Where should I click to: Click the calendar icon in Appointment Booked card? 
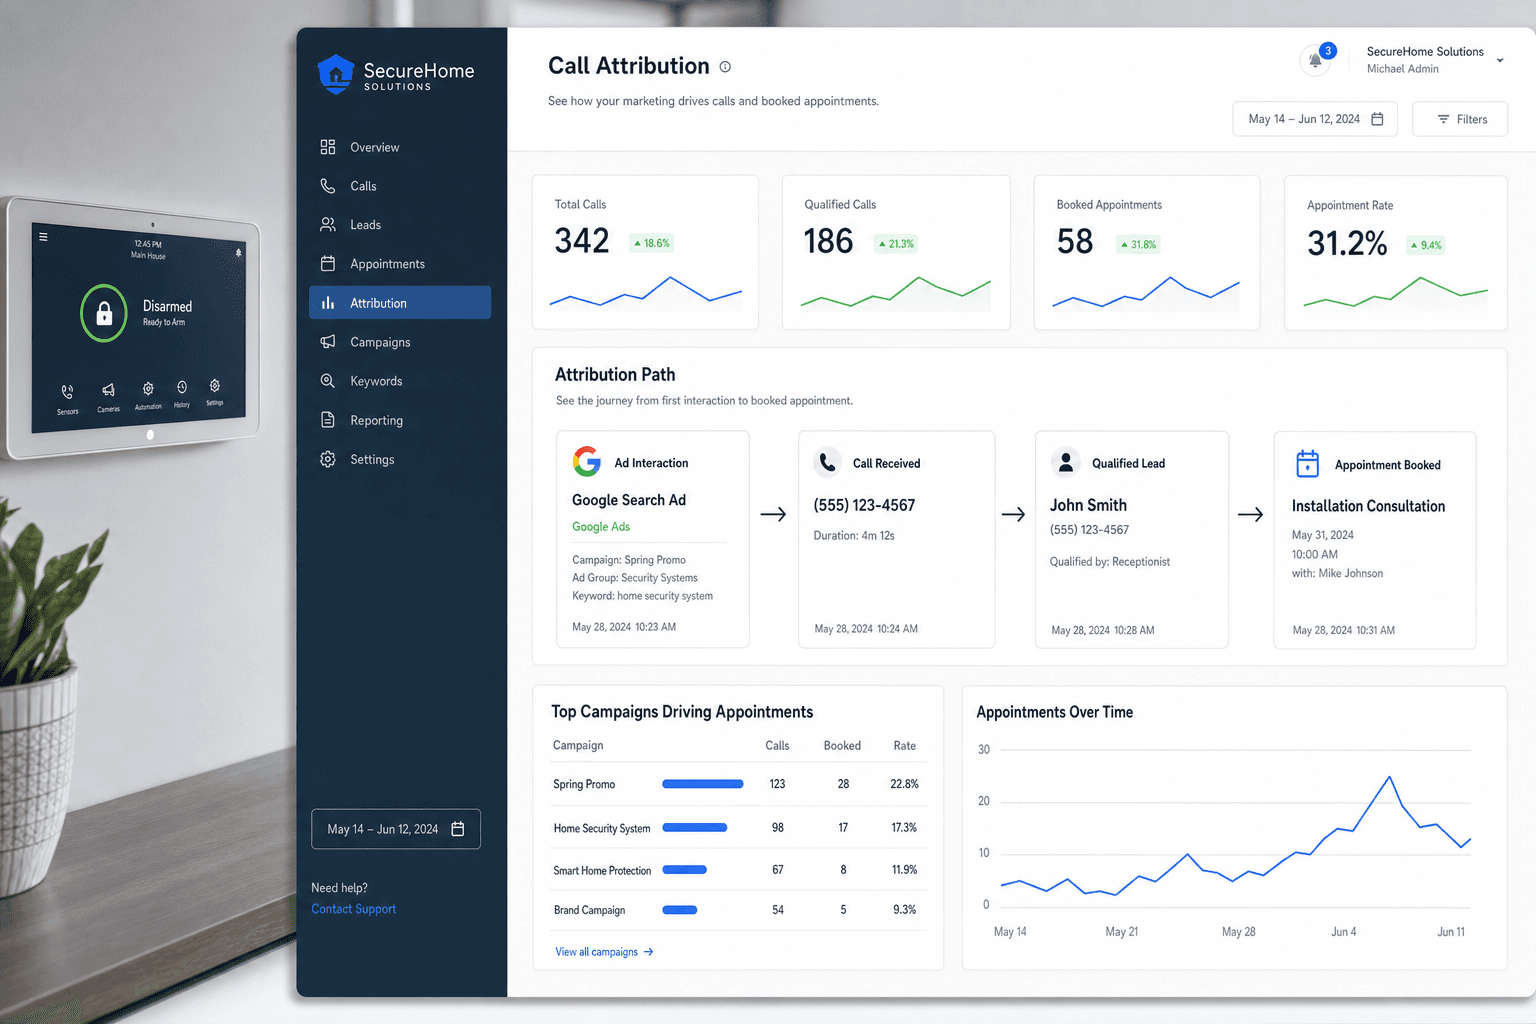(1307, 464)
